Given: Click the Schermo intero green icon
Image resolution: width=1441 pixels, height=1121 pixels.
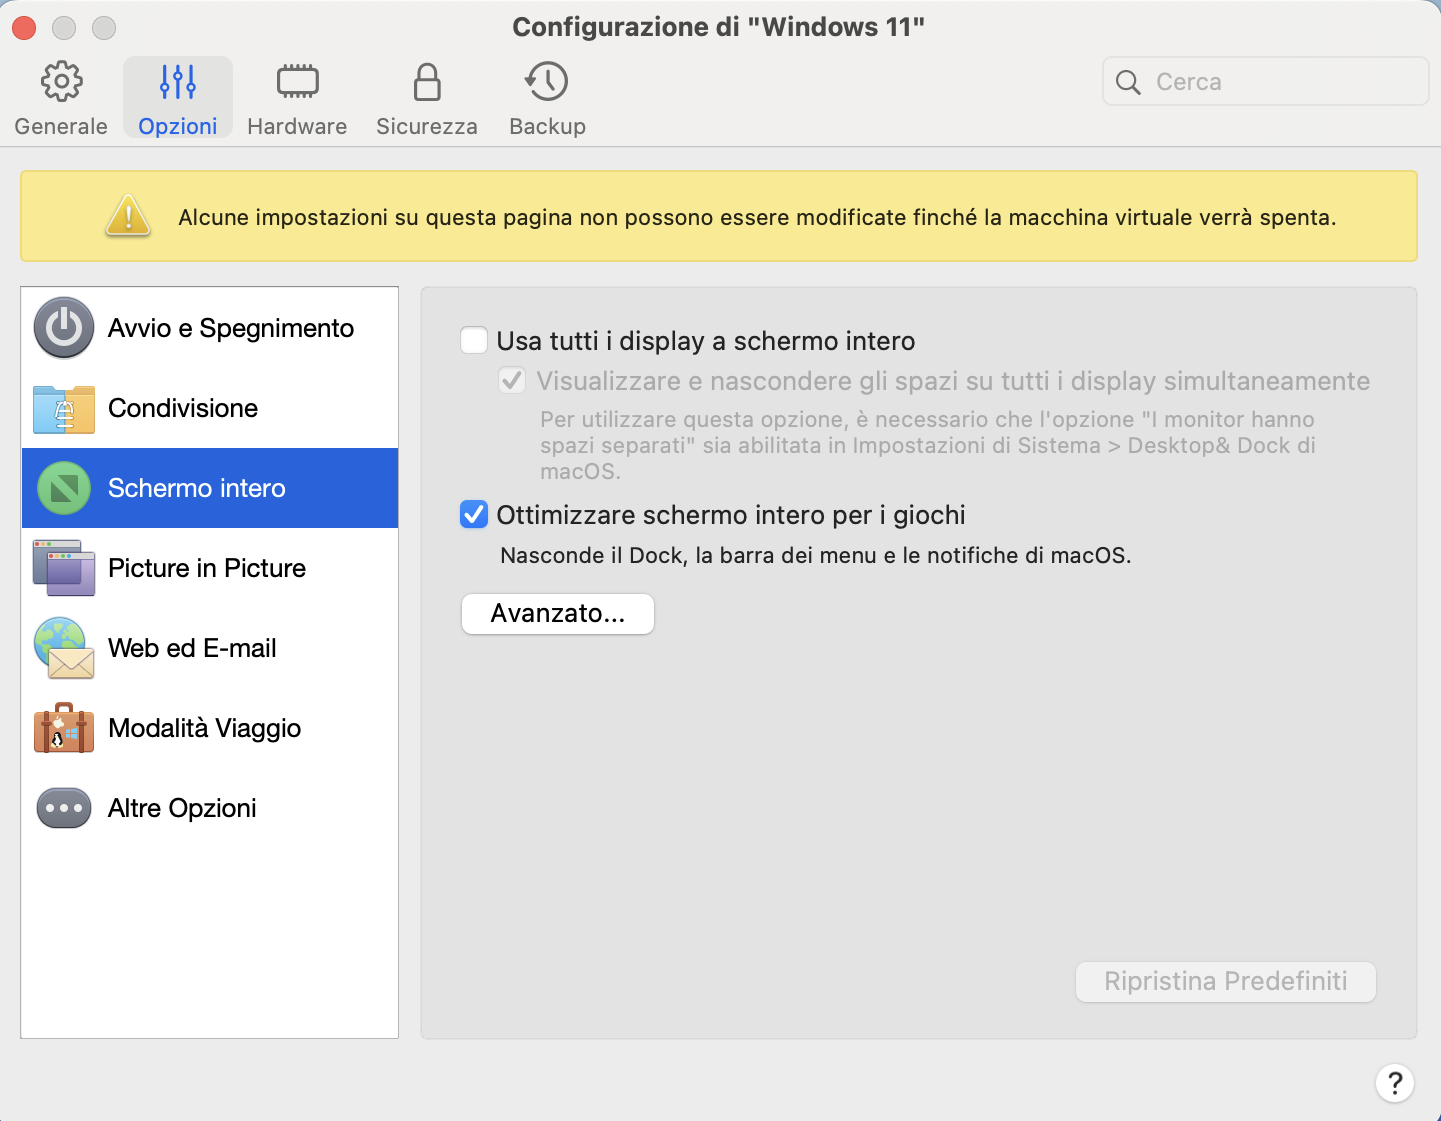Looking at the screenshot, I should coord(64,488).
